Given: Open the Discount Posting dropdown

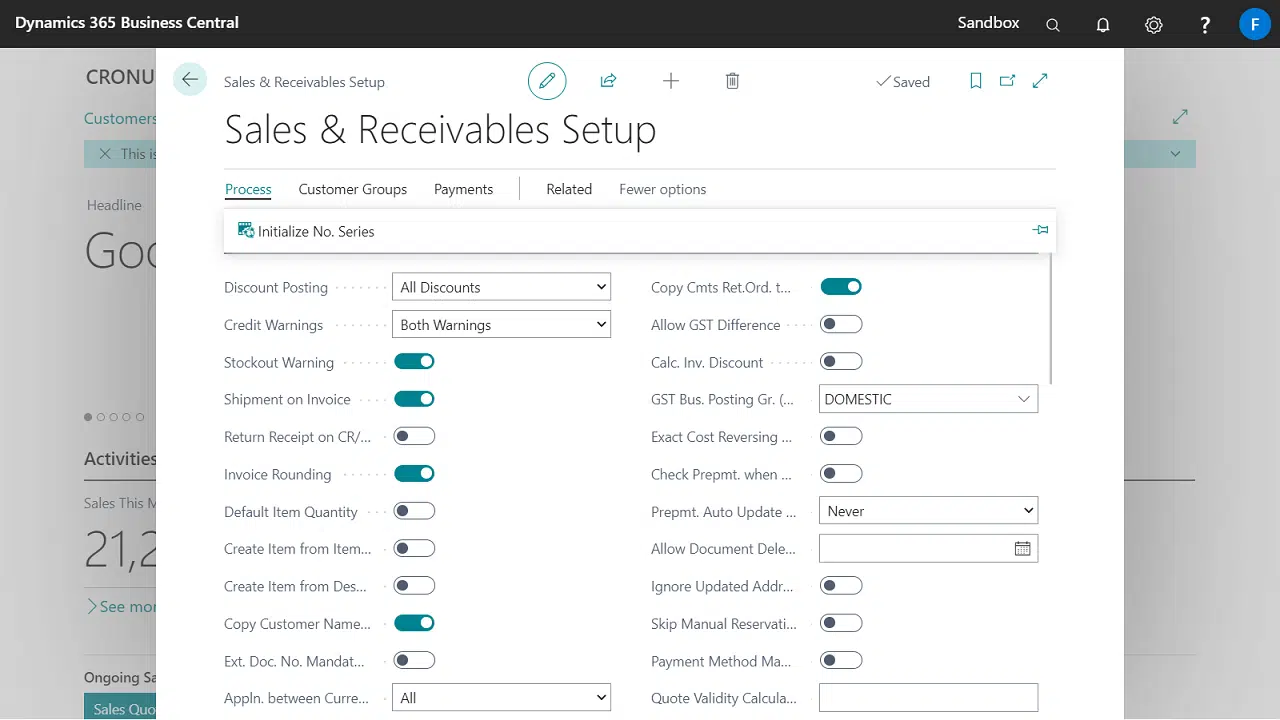Looking at the screenshot, I should click(x=501, y=287).
